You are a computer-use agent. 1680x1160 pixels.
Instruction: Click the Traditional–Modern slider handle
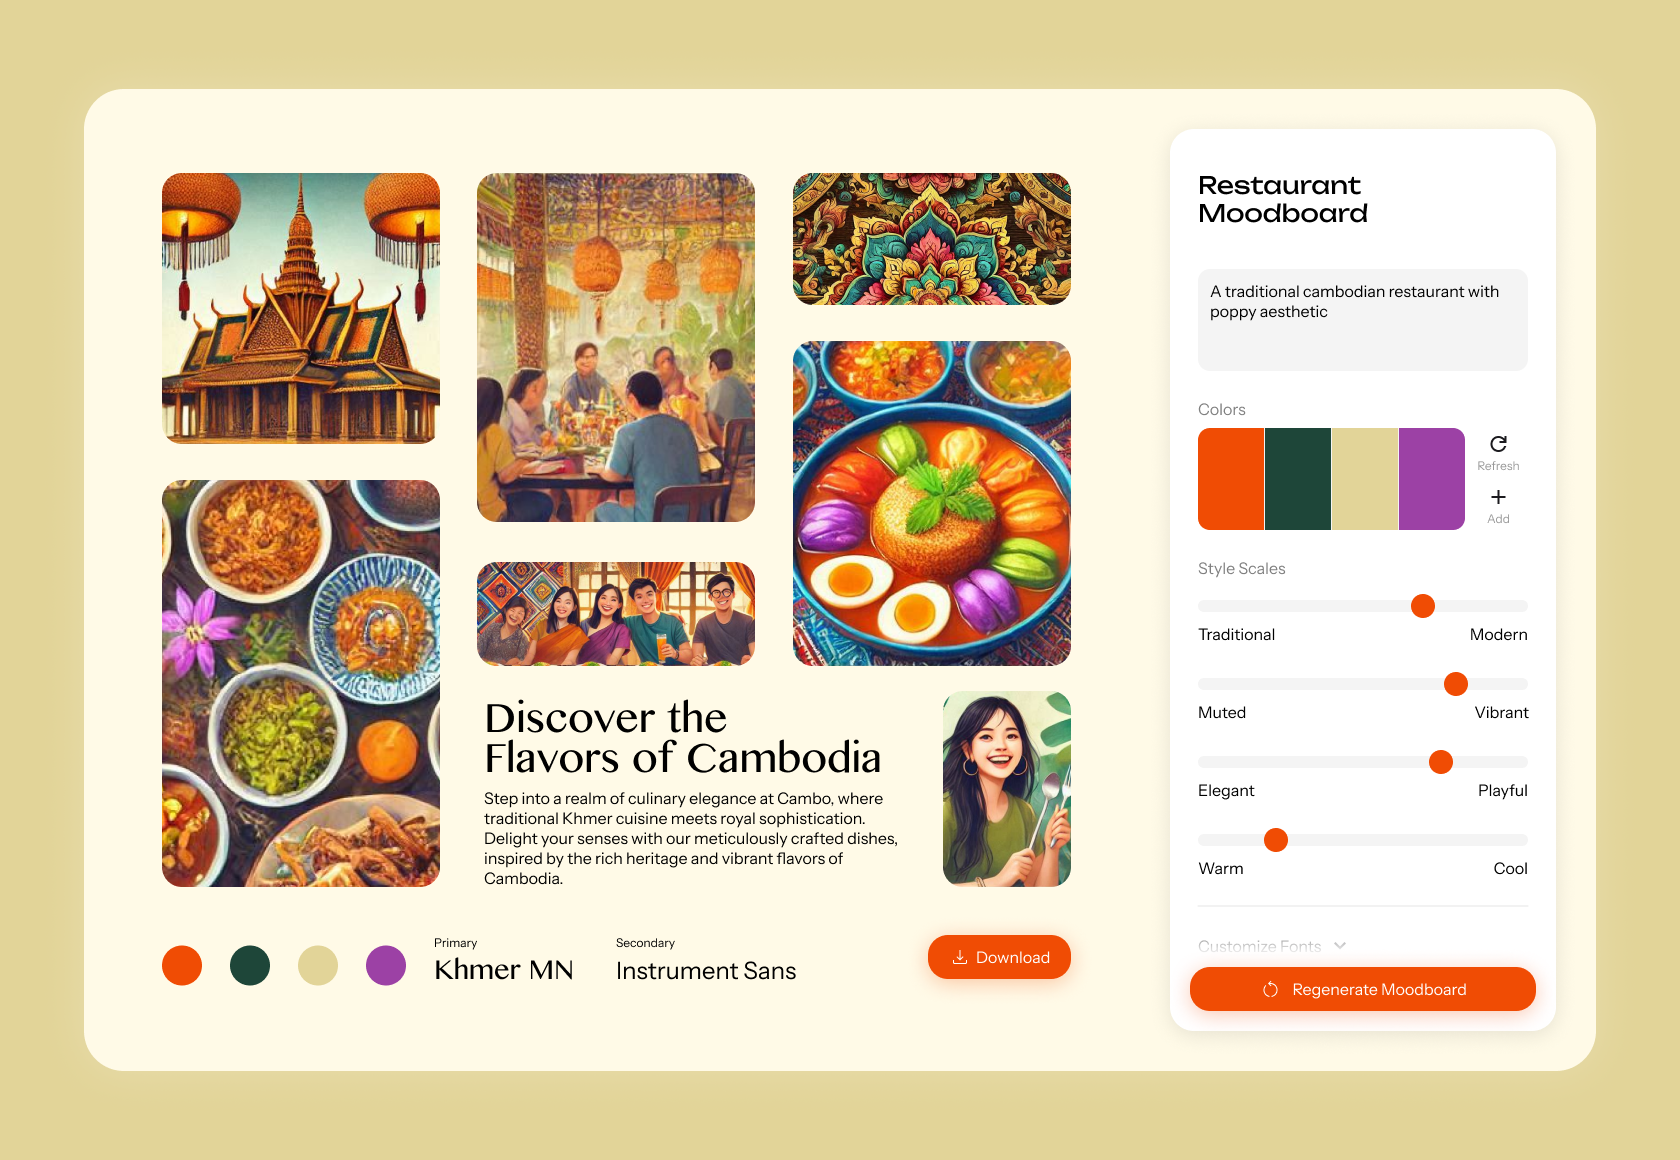point(1423,606)
